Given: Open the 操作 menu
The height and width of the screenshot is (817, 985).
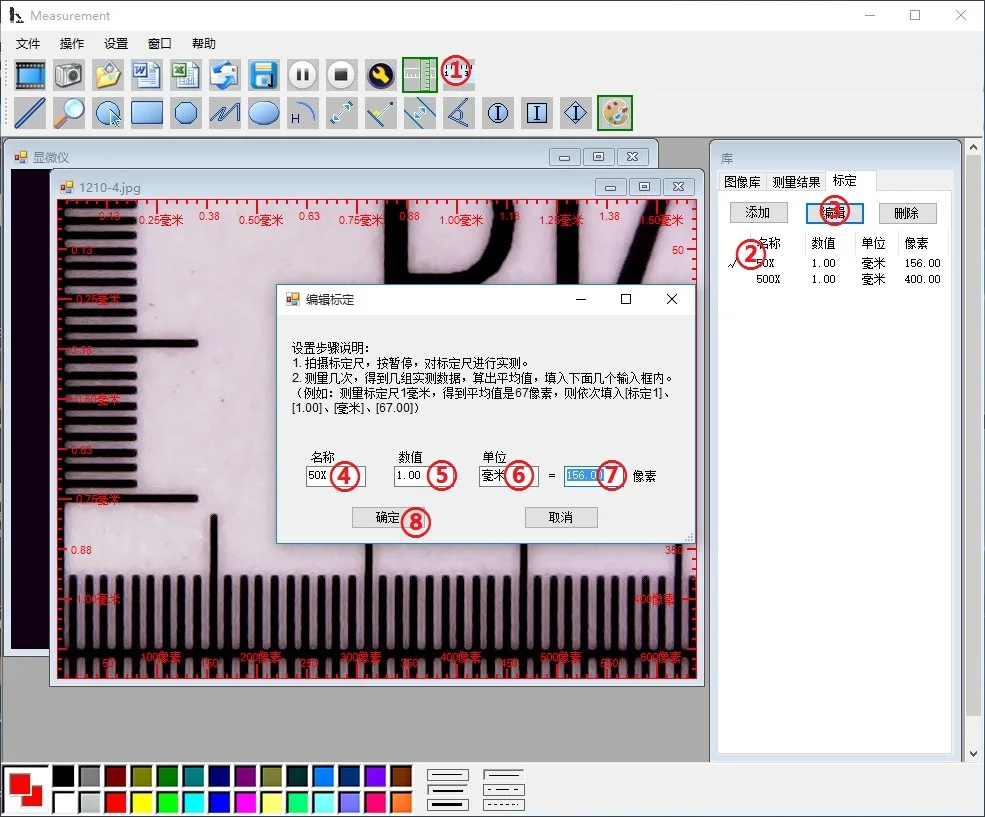Looking at the screenshot, I should 72,43.
